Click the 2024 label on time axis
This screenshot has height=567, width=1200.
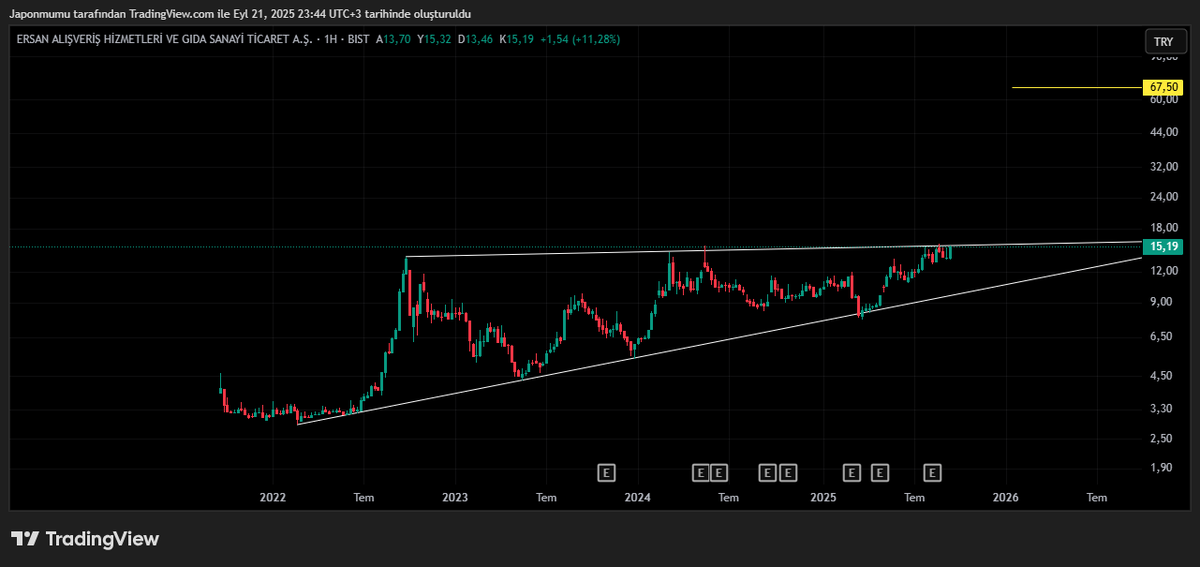[x=638, y=497]
